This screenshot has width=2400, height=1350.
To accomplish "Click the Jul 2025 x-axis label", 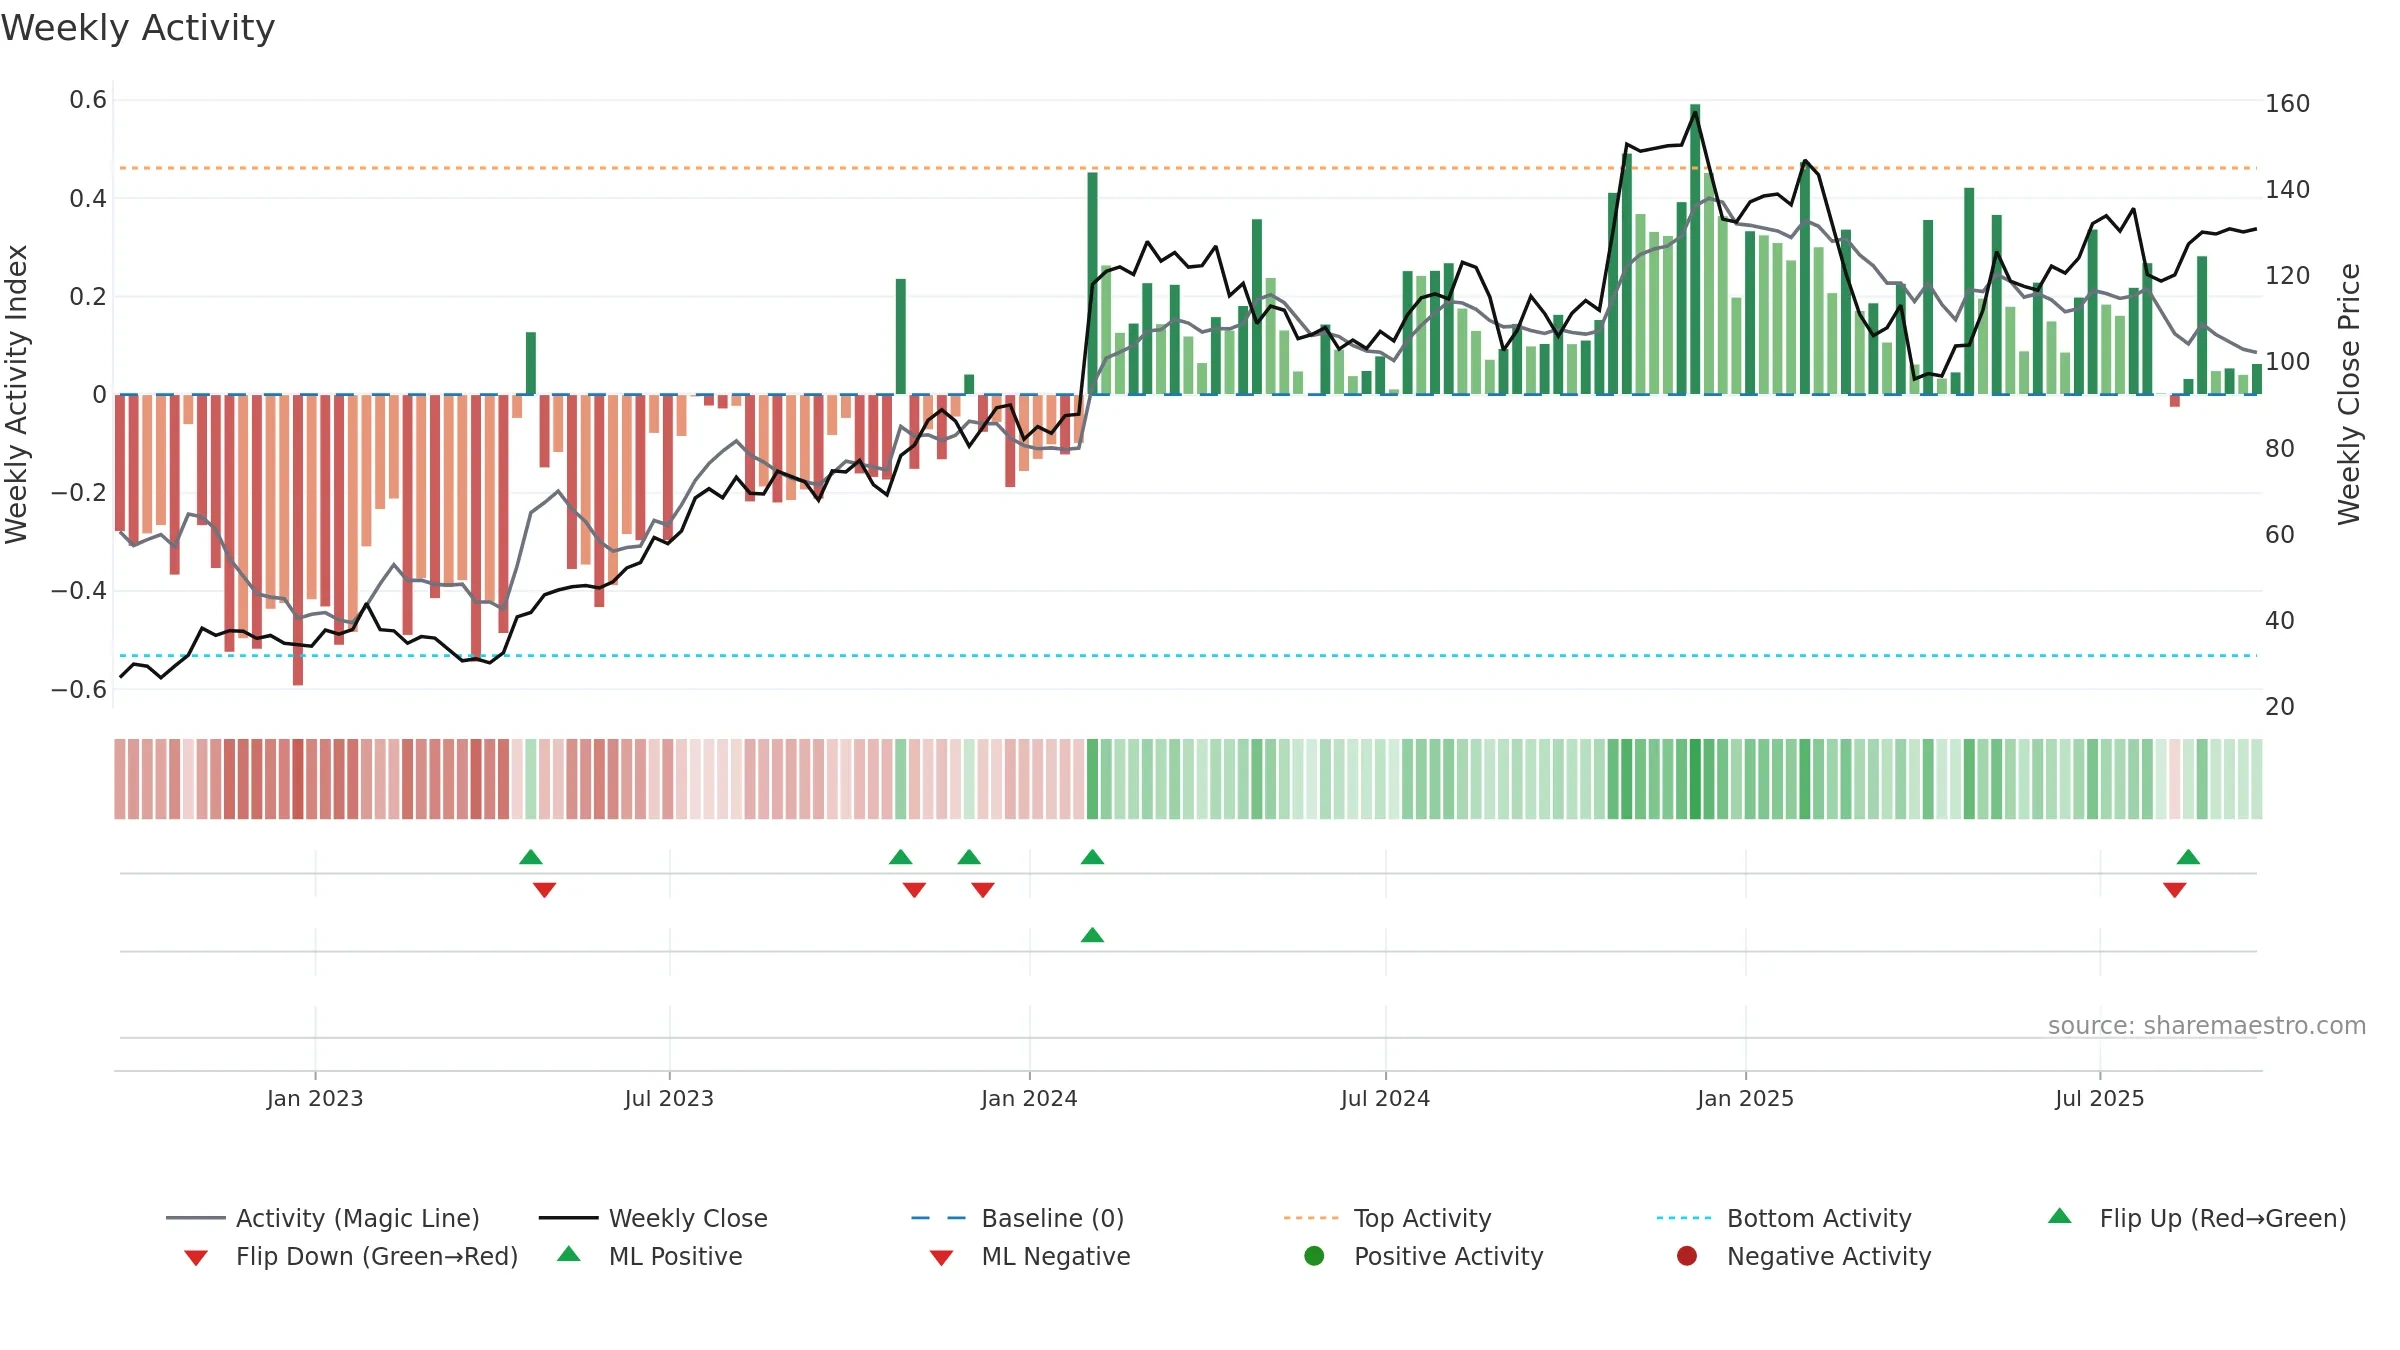I will 2100,1099.
